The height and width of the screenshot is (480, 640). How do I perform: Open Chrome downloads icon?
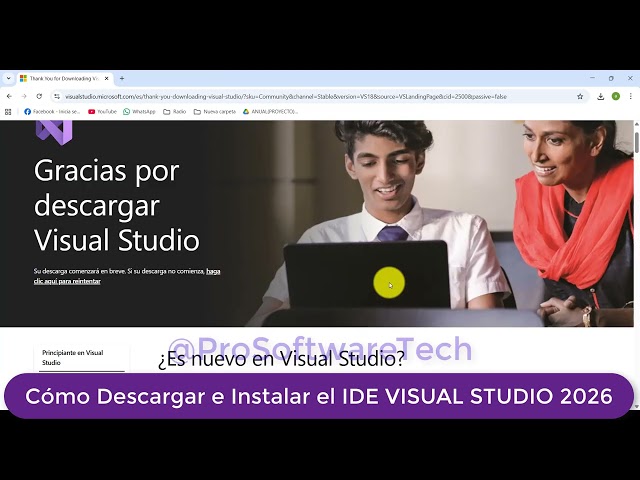point(600,96)
